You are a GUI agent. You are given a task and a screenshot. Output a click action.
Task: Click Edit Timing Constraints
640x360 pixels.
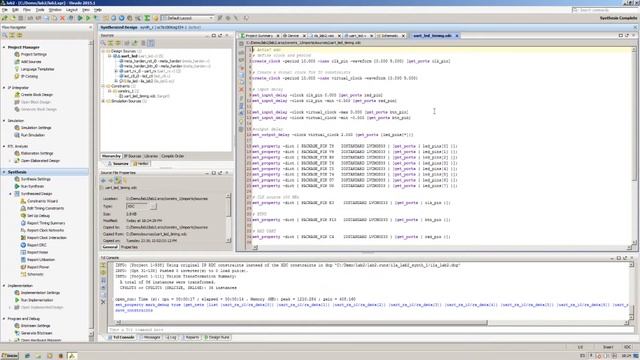coord(45,209)
